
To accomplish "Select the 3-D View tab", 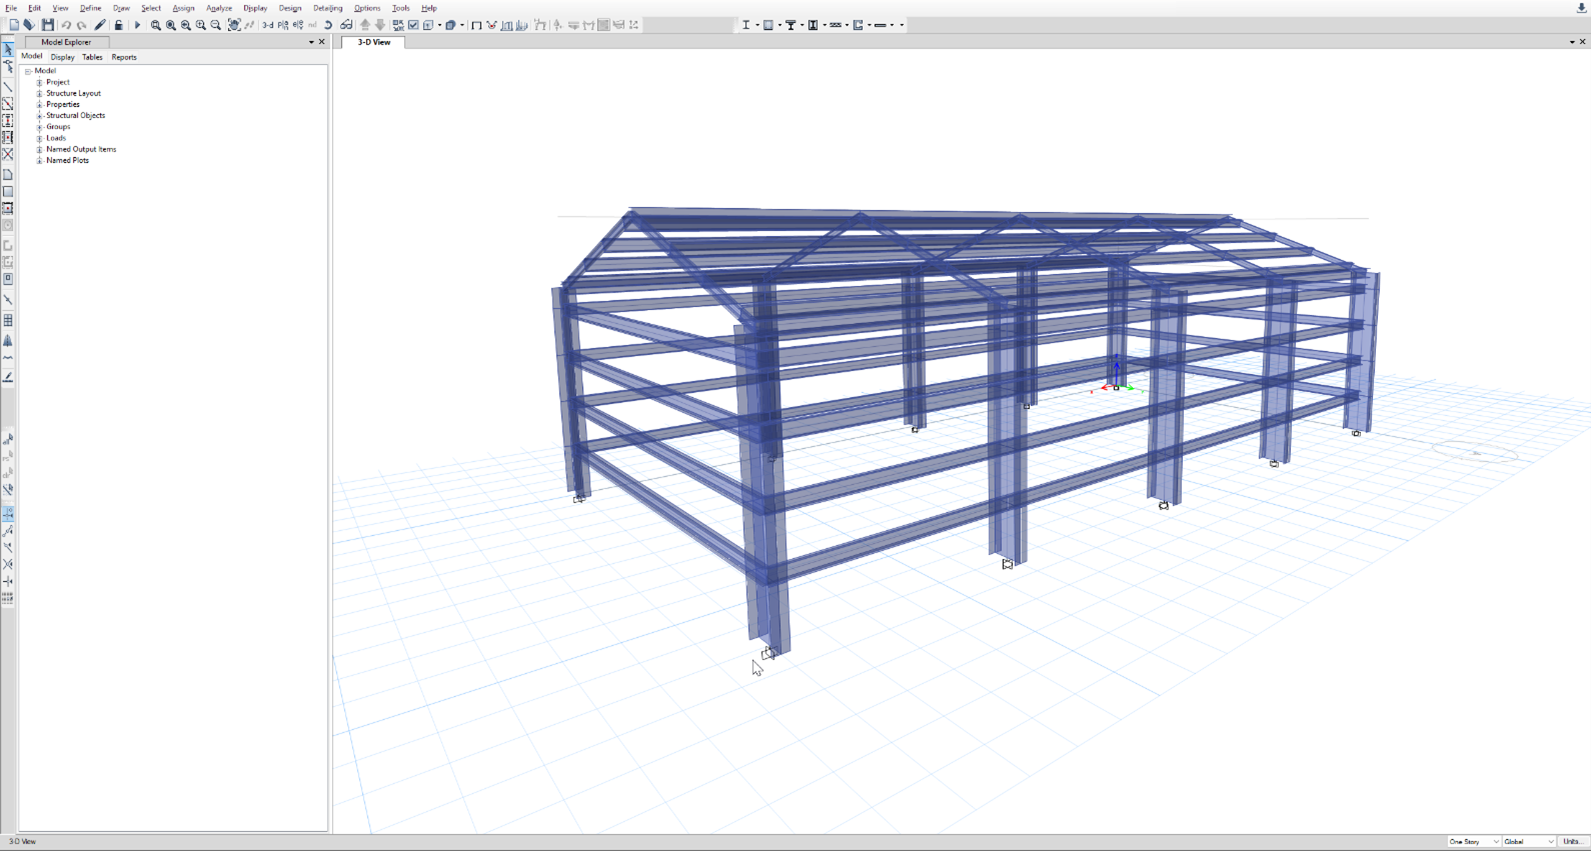I will 374,42.
